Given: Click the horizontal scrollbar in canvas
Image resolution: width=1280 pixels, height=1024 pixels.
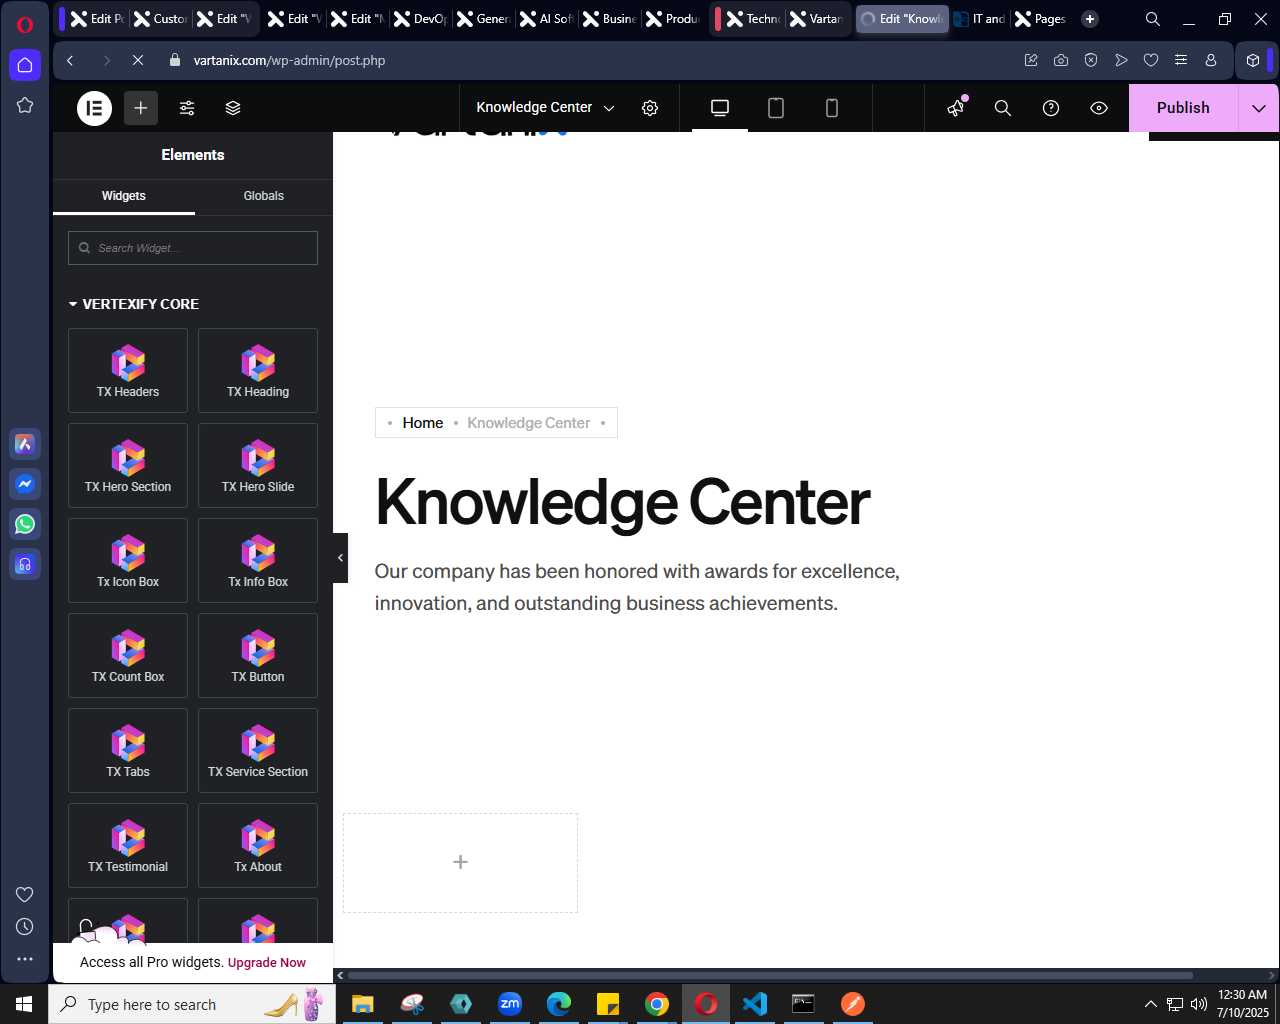Looking at the screenshot, I should point(770,975).
